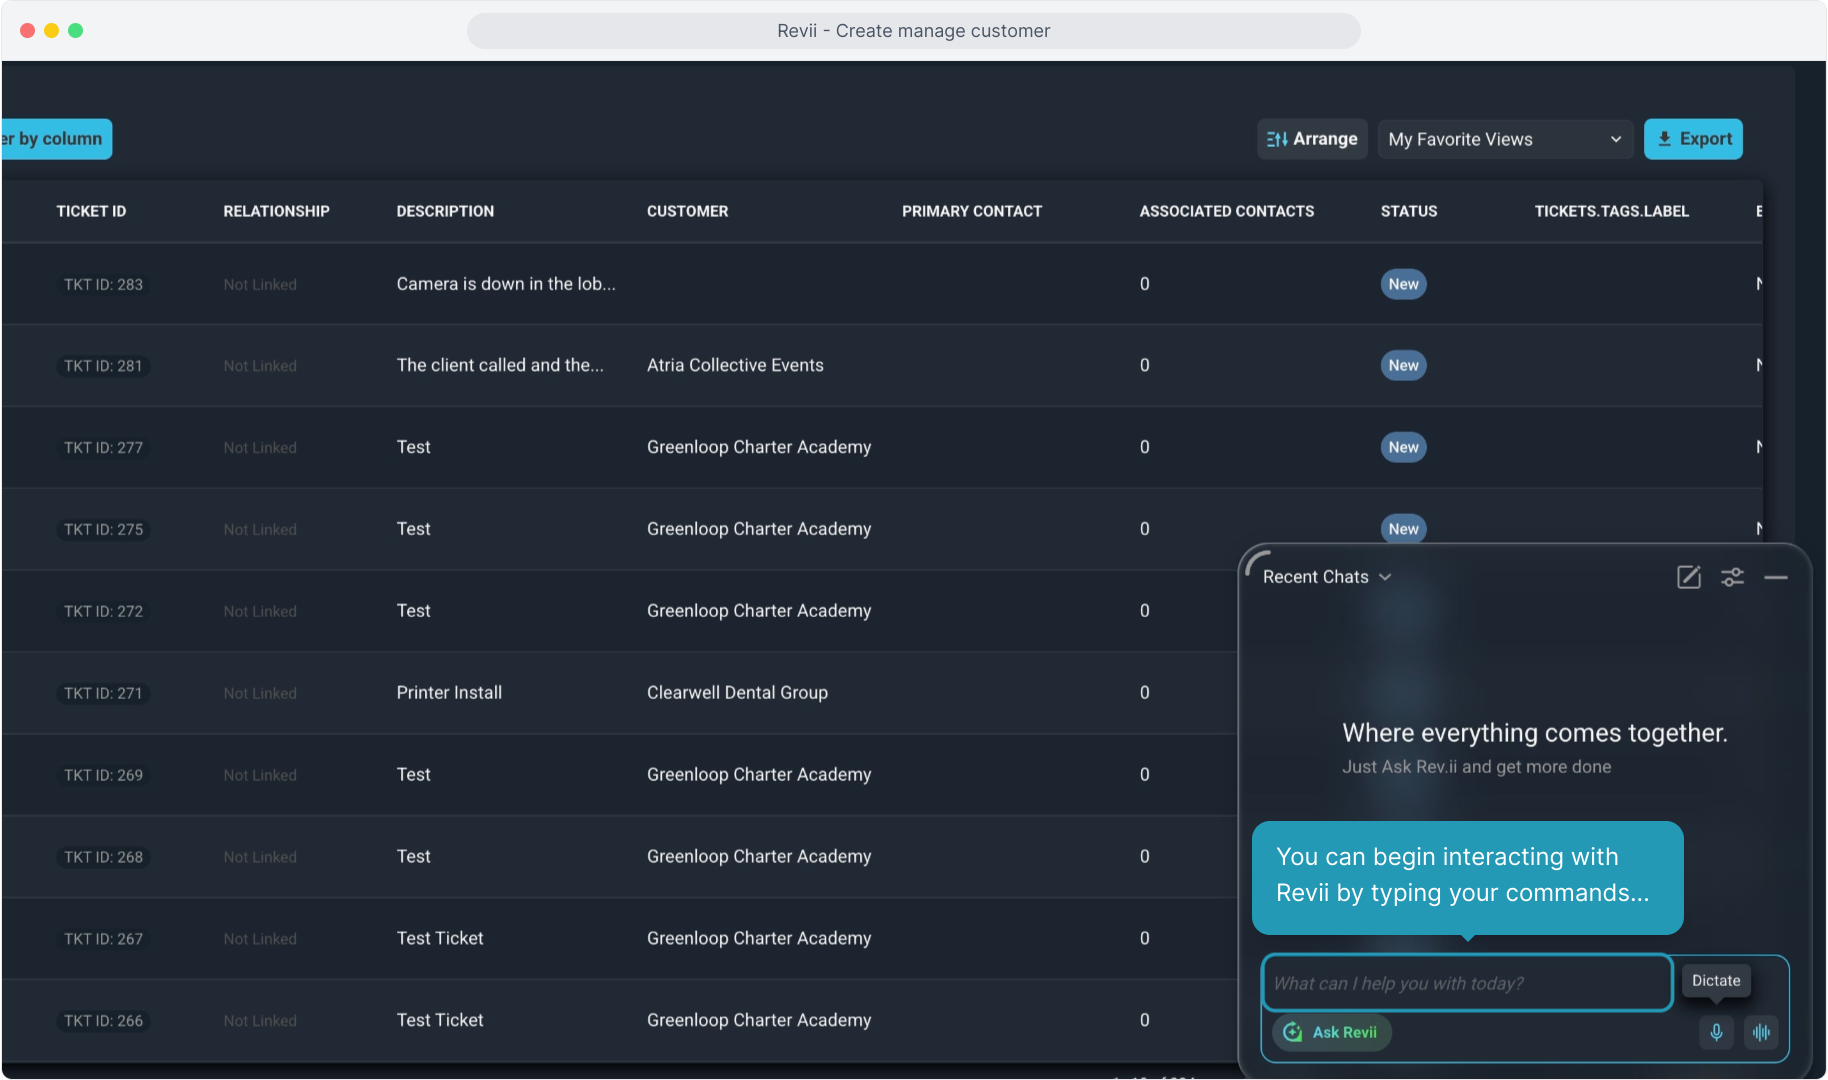
Task: Click New status badge for ticket 281
Action: click(1403, 366)
